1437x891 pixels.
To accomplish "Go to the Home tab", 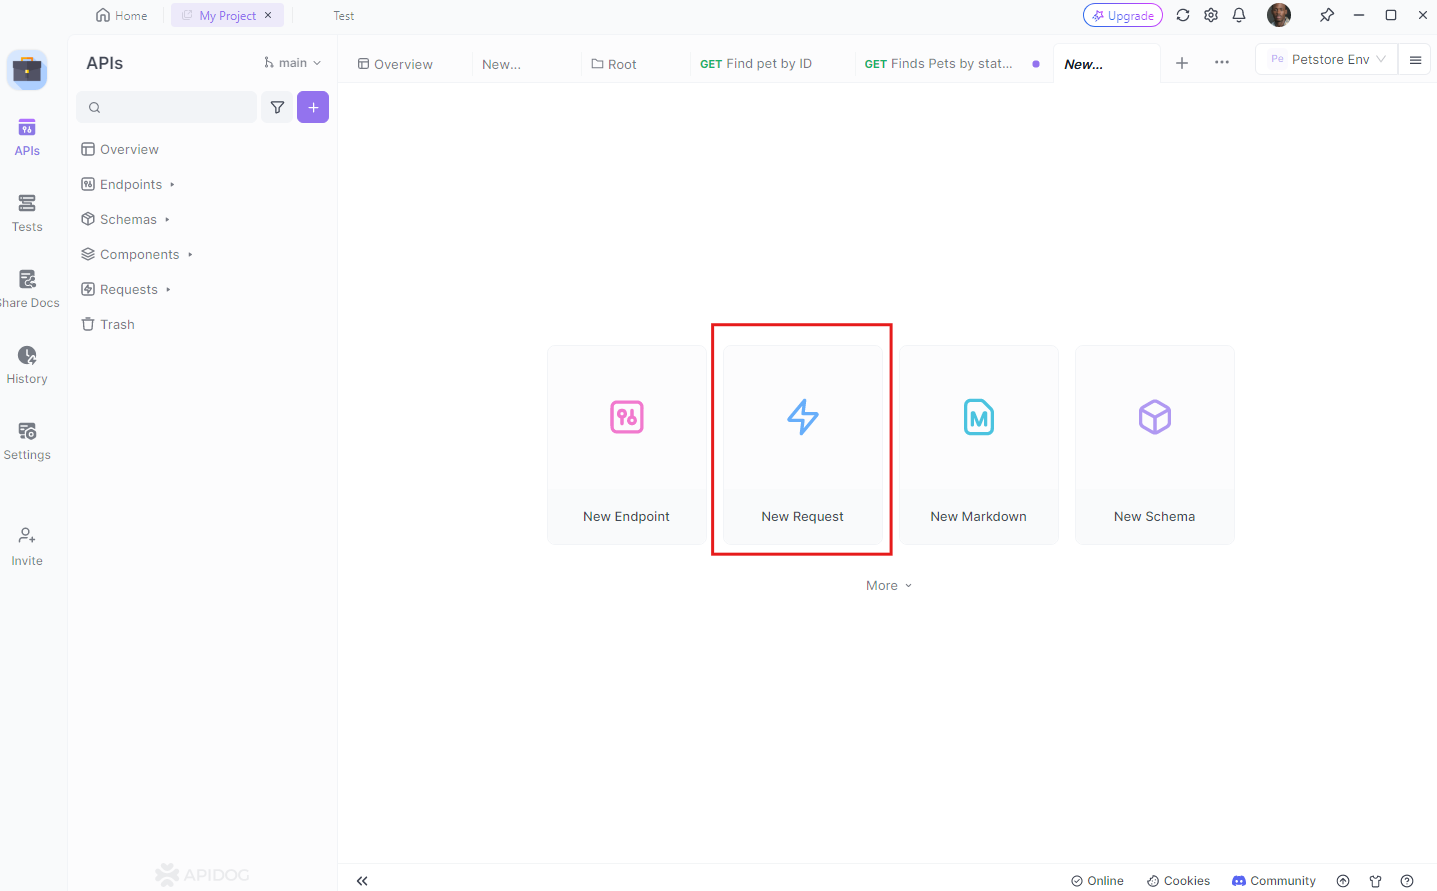I will click(121, 15).
